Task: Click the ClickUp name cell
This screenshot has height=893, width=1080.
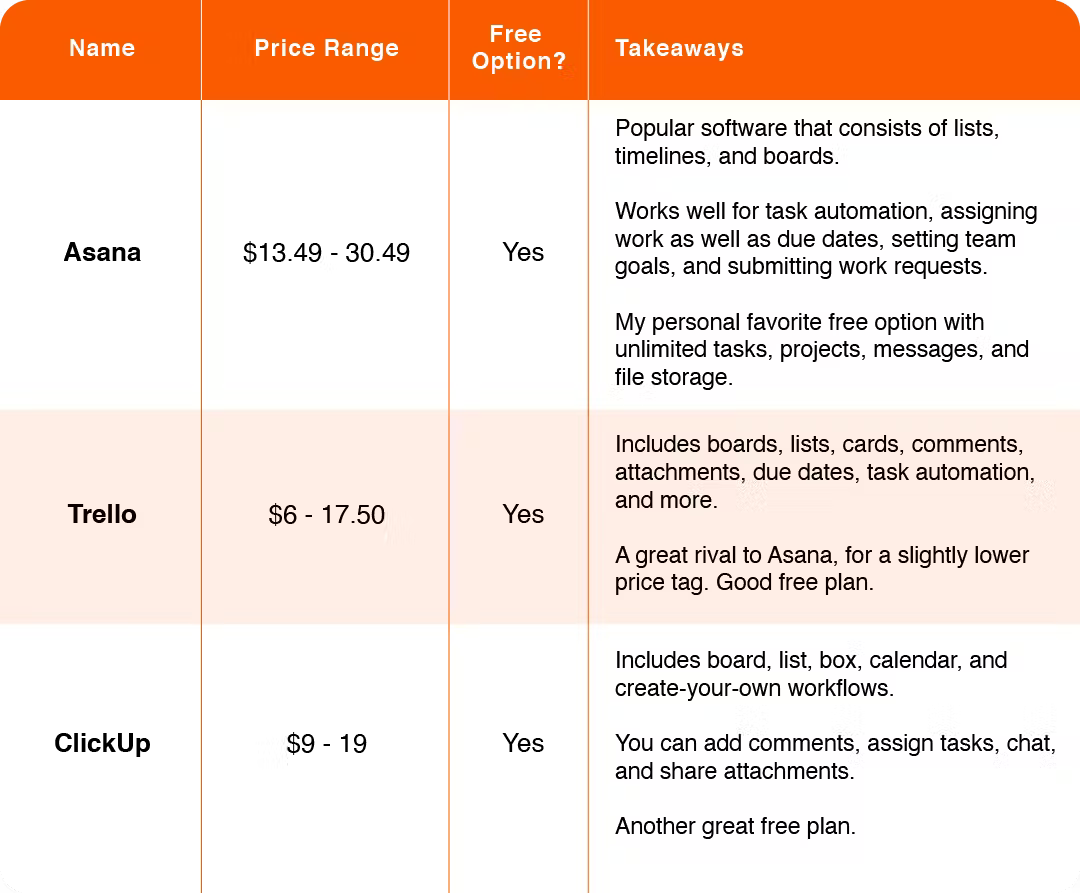Action: [x=102, y=744]
